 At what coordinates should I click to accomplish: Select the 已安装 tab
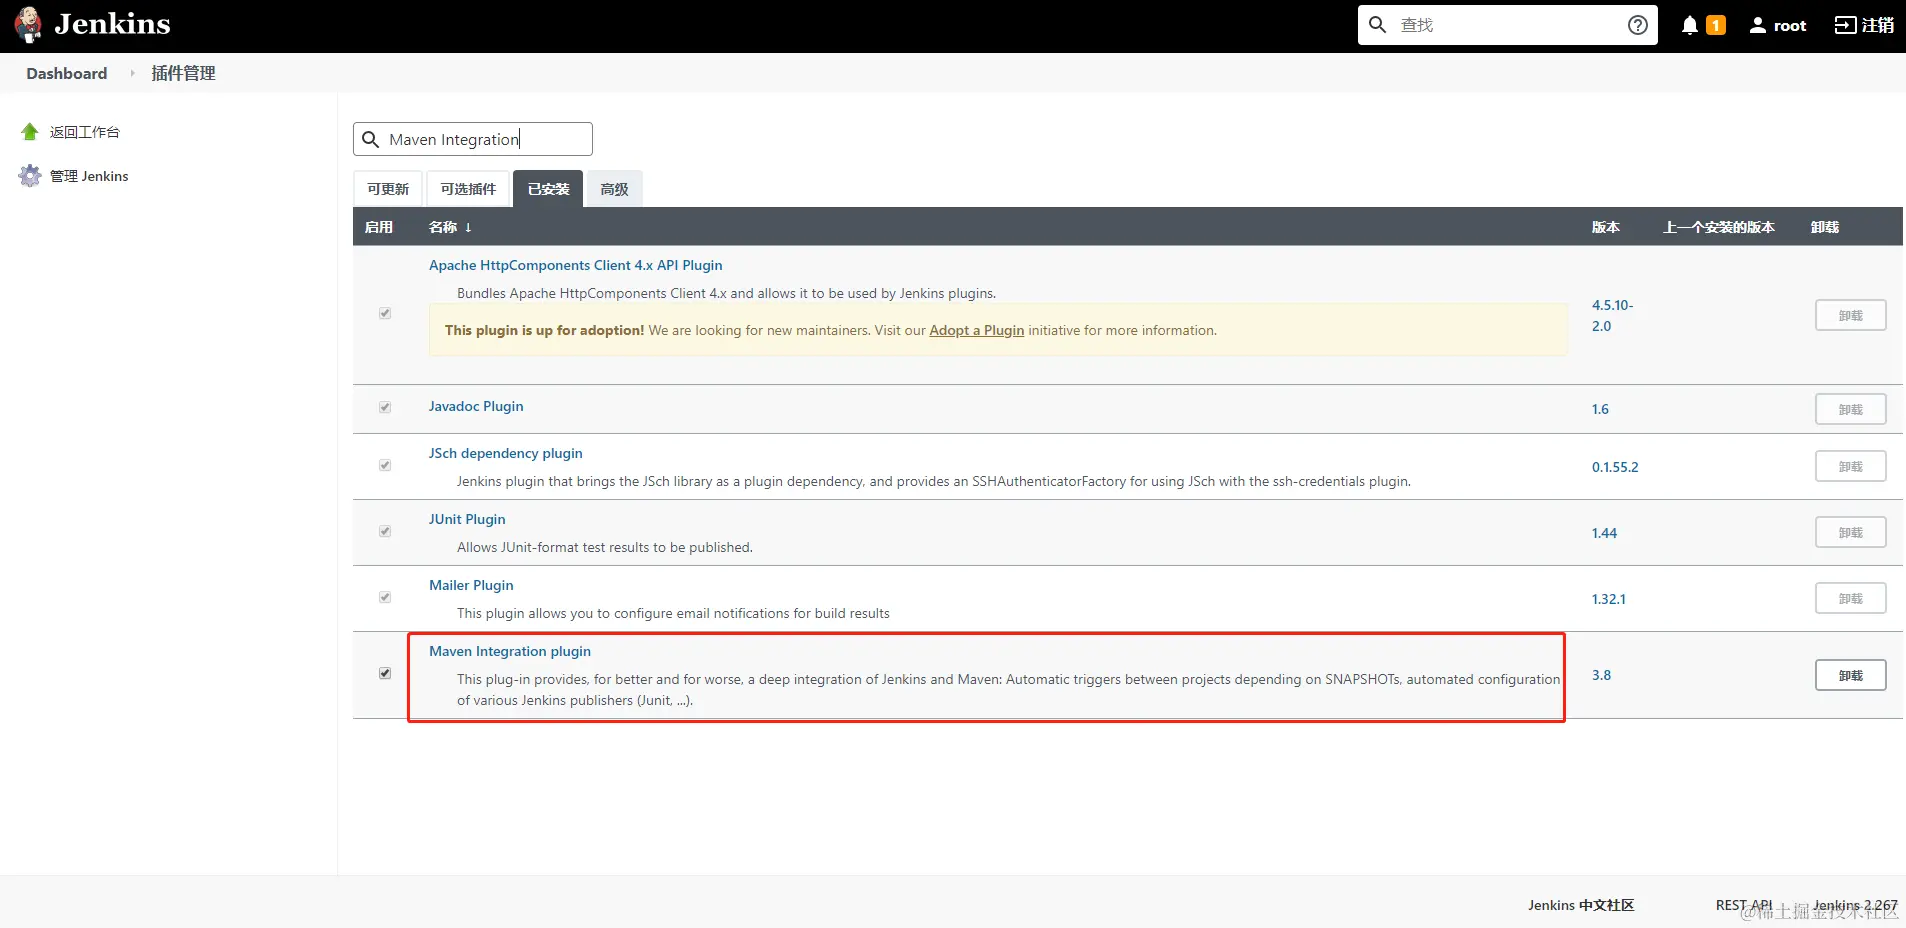(548, 189)
